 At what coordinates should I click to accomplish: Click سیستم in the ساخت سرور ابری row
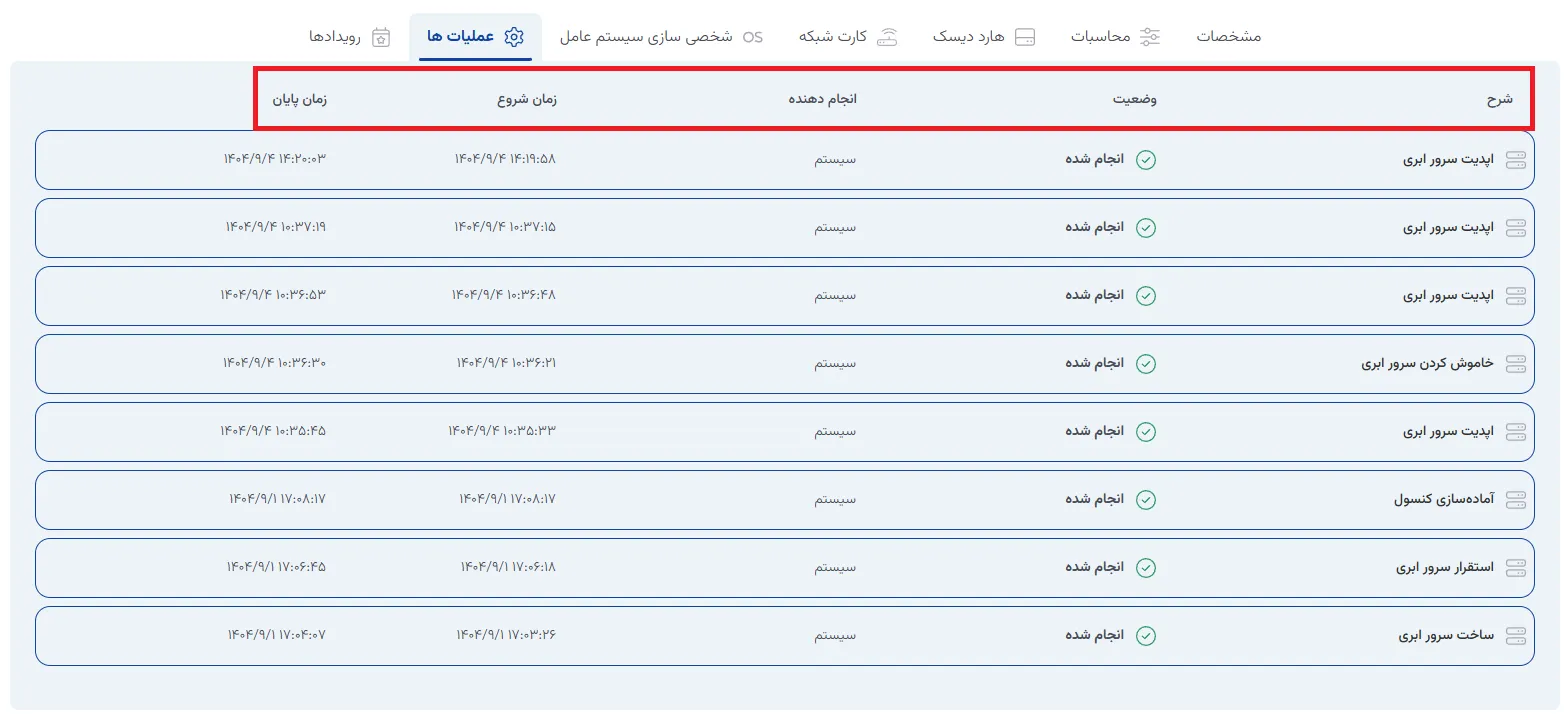pyautogui.click(x=835, y=636)
